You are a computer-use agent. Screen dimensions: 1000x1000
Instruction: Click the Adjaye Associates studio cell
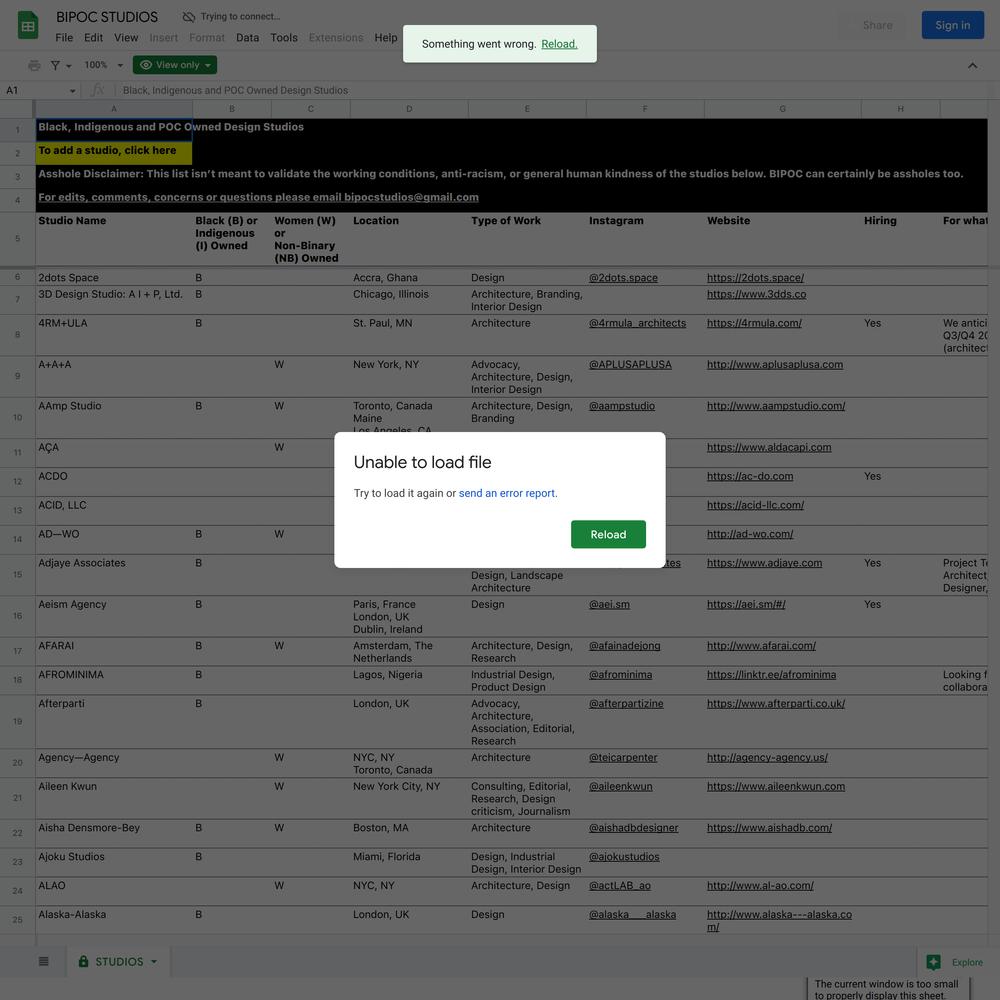pyautogui.click(x=114, y=575)
